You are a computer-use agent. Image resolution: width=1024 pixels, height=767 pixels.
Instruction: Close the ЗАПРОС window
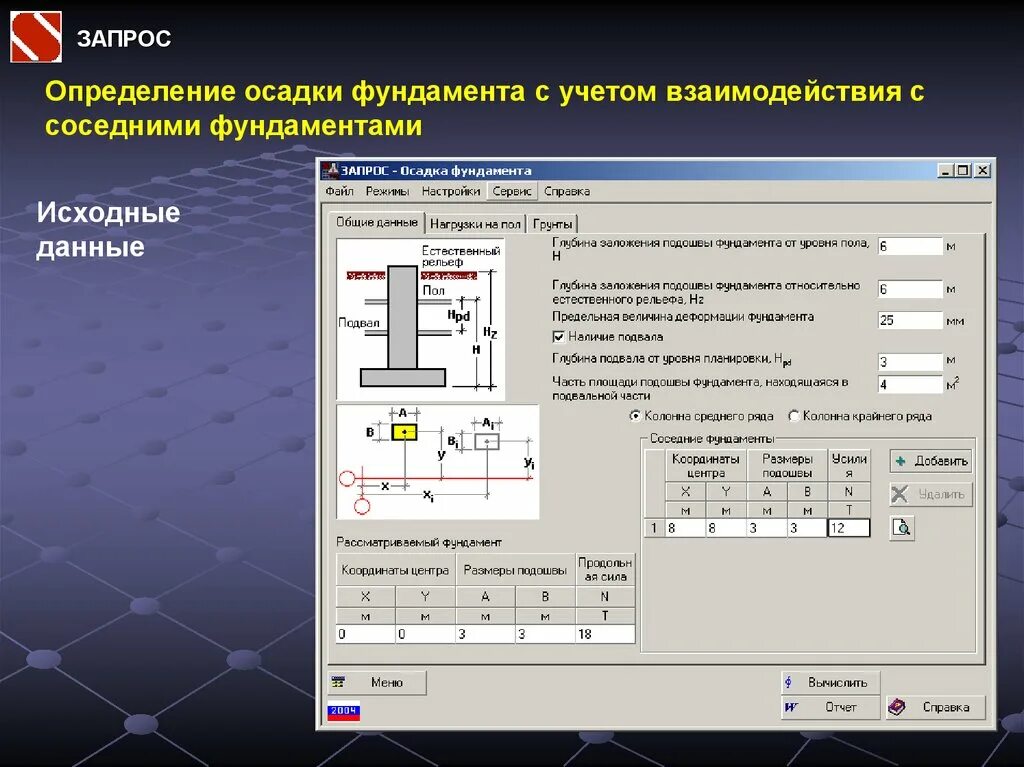tap(983, 171)
